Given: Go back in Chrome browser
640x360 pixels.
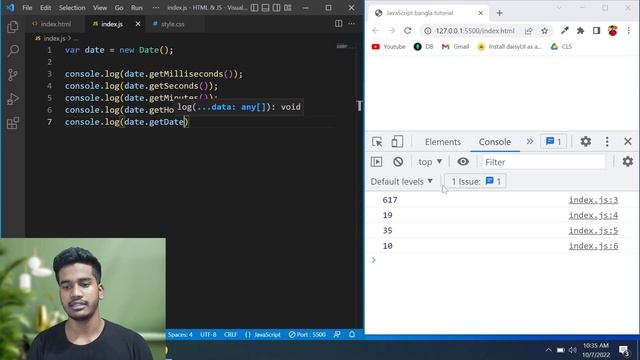Looking at the screenshot, I should [376, 31].
